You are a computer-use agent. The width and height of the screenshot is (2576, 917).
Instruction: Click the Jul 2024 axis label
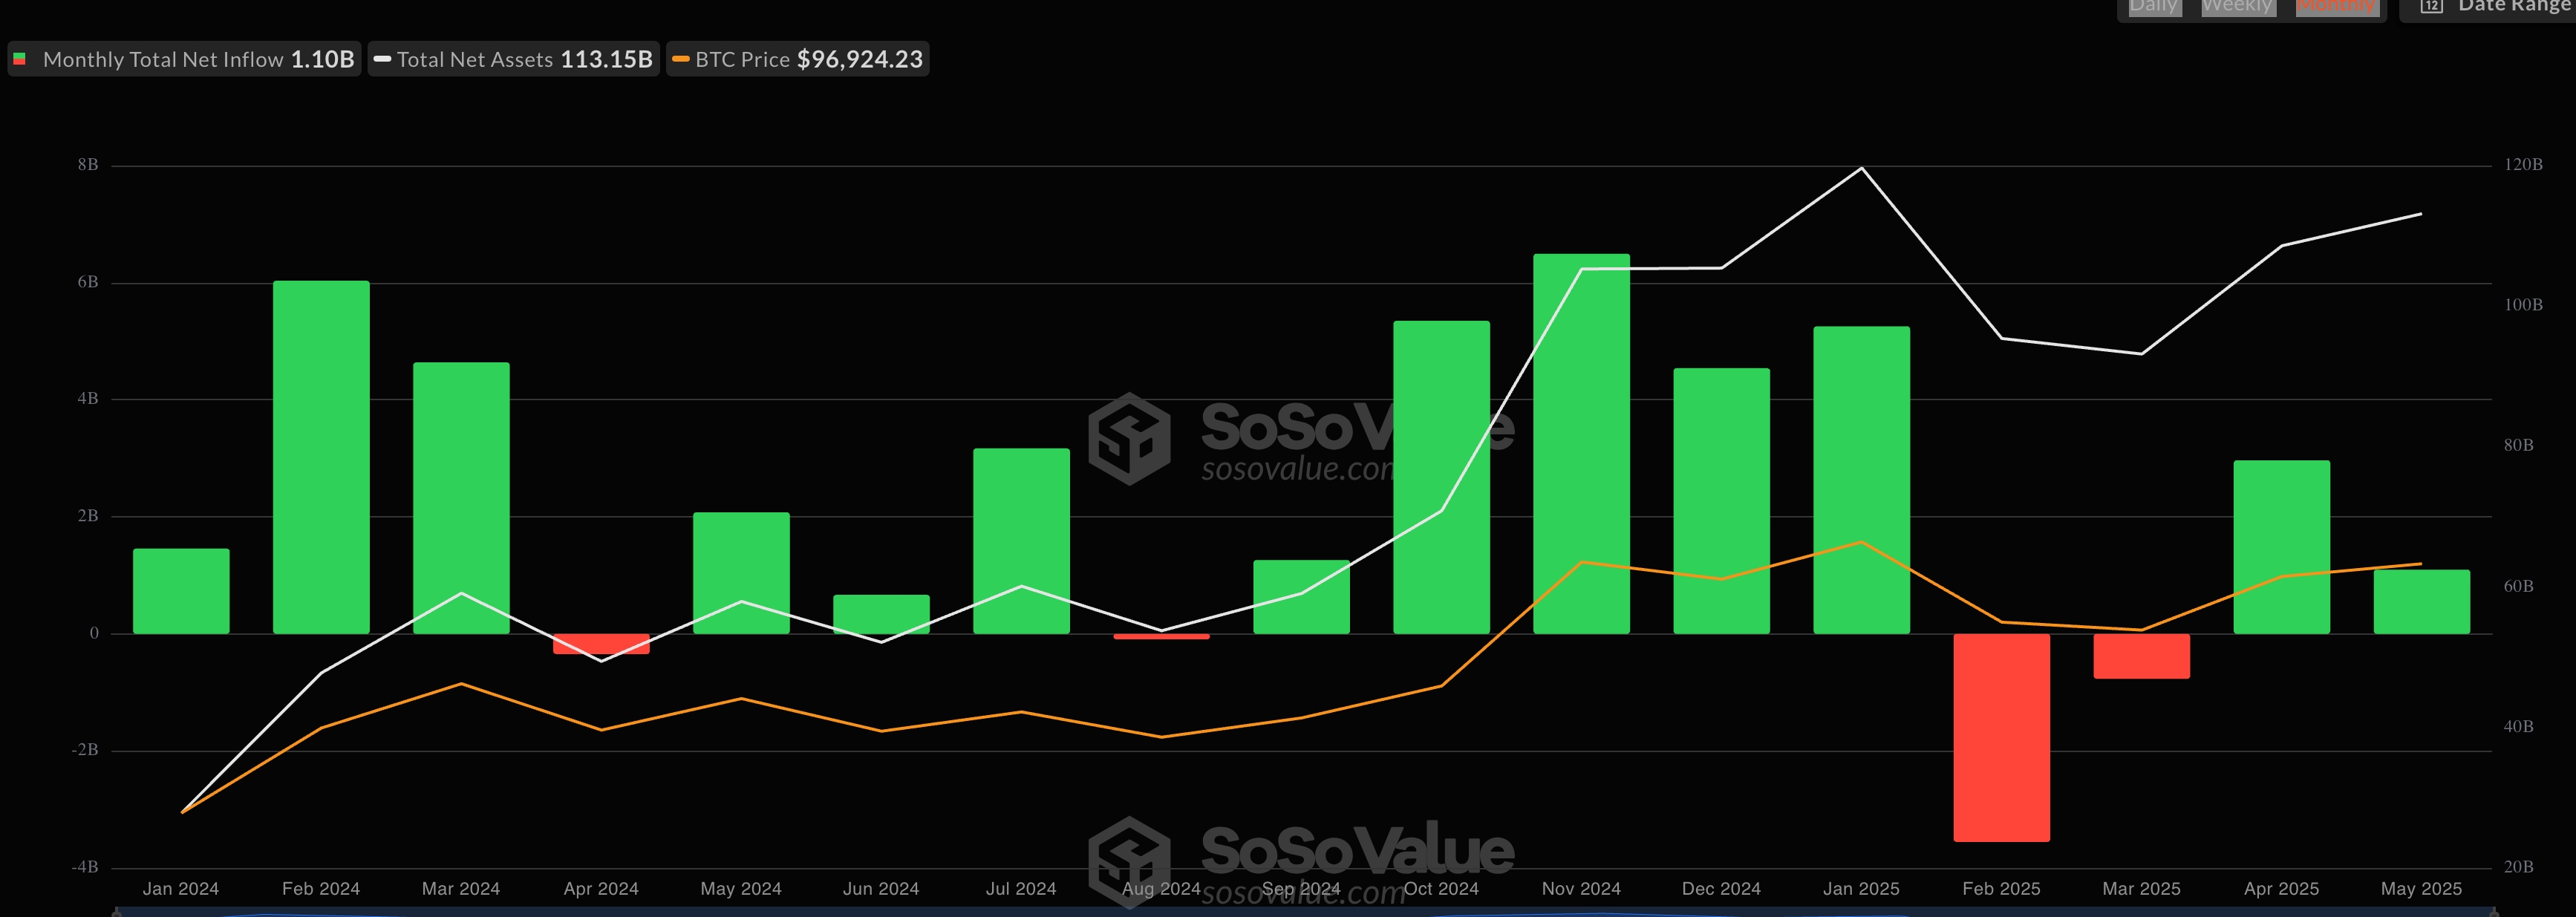pyautogui.click(x=1021, y=888)
